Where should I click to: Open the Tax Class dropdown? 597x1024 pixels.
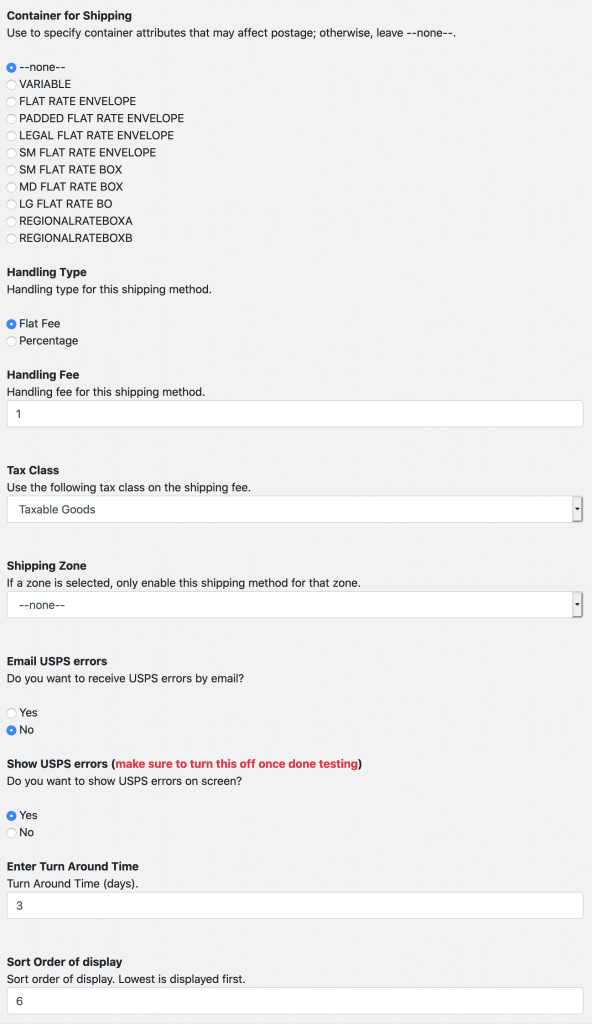tap(295, 509)
